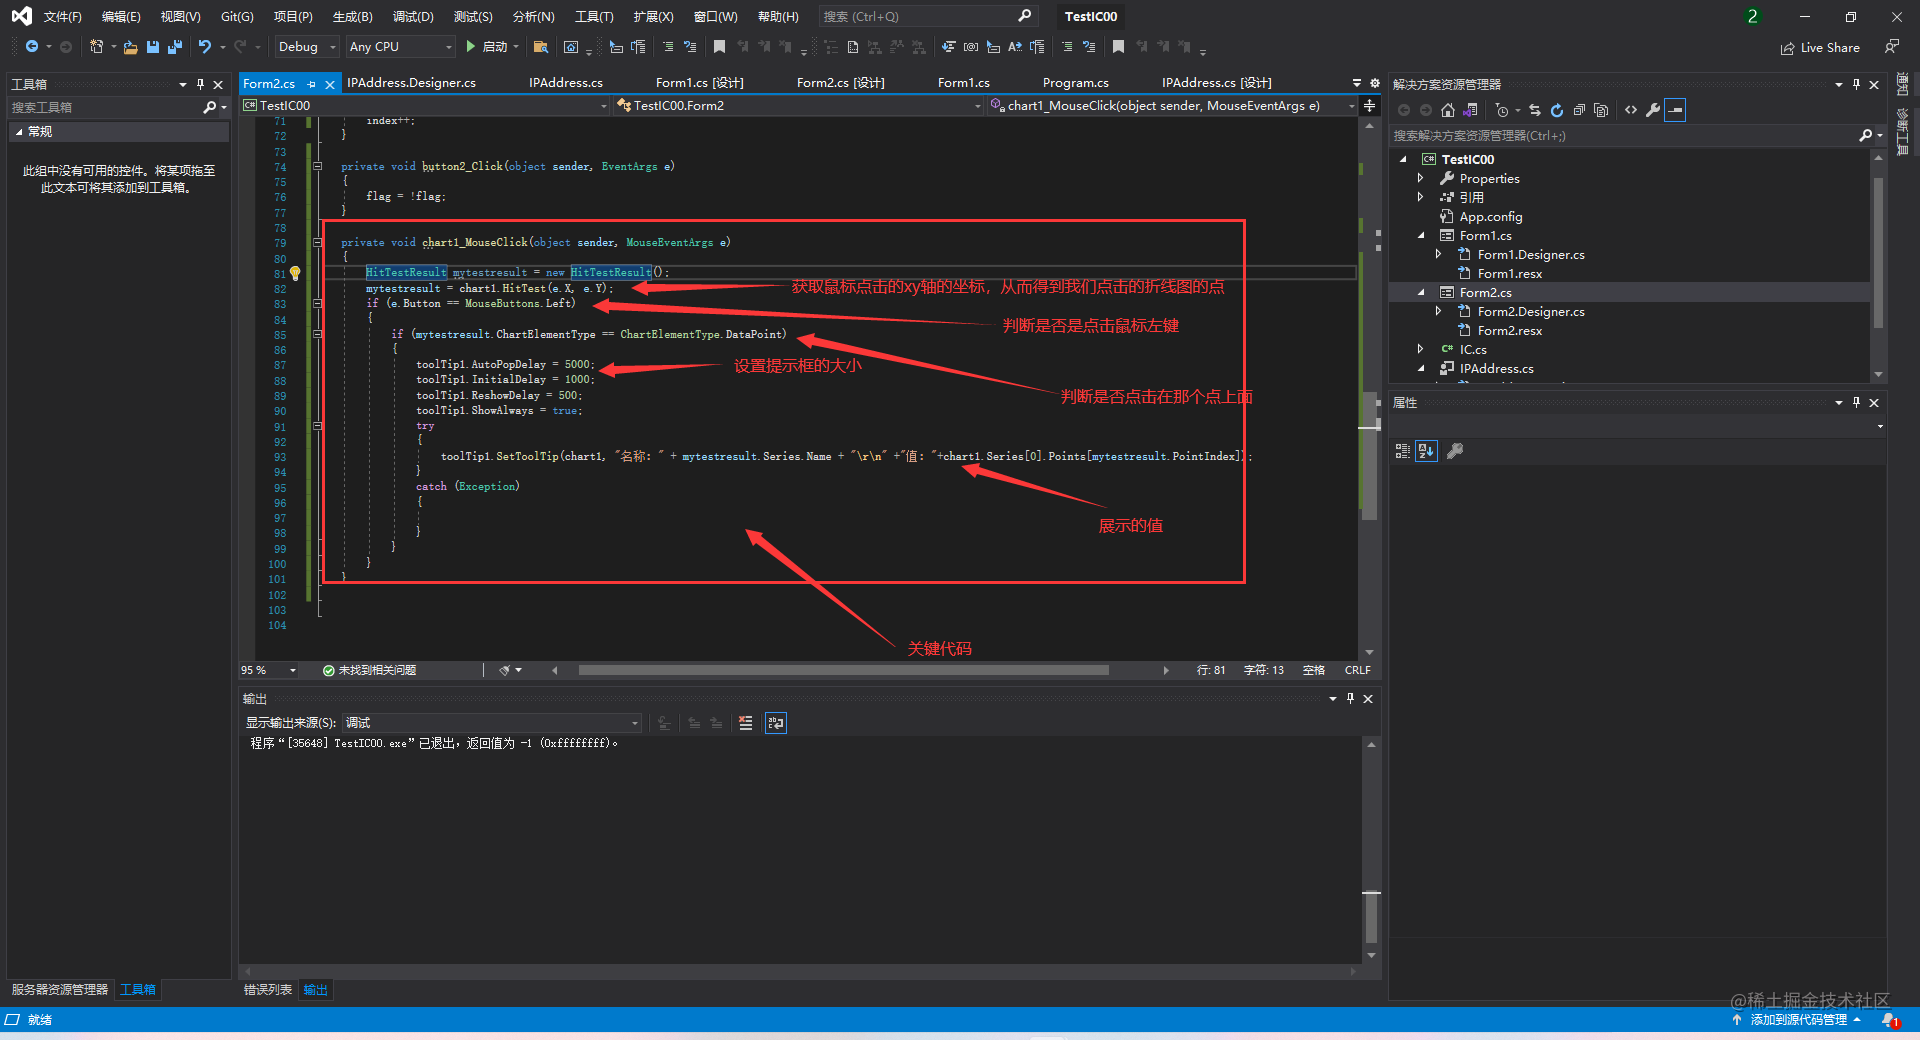Click the editor horizontal scrollbar thumb
The height and width of the screenshot is (1040, 1920).
click(x=843, y=670)
